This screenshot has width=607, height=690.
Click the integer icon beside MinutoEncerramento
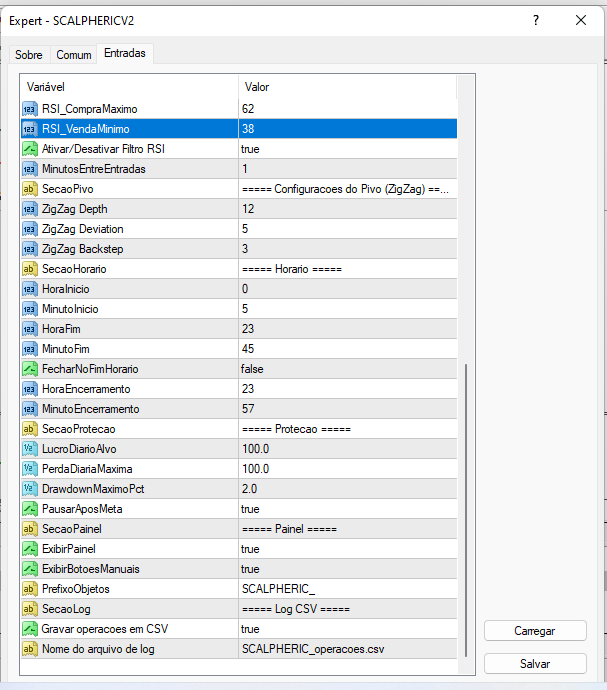[29, 409]
